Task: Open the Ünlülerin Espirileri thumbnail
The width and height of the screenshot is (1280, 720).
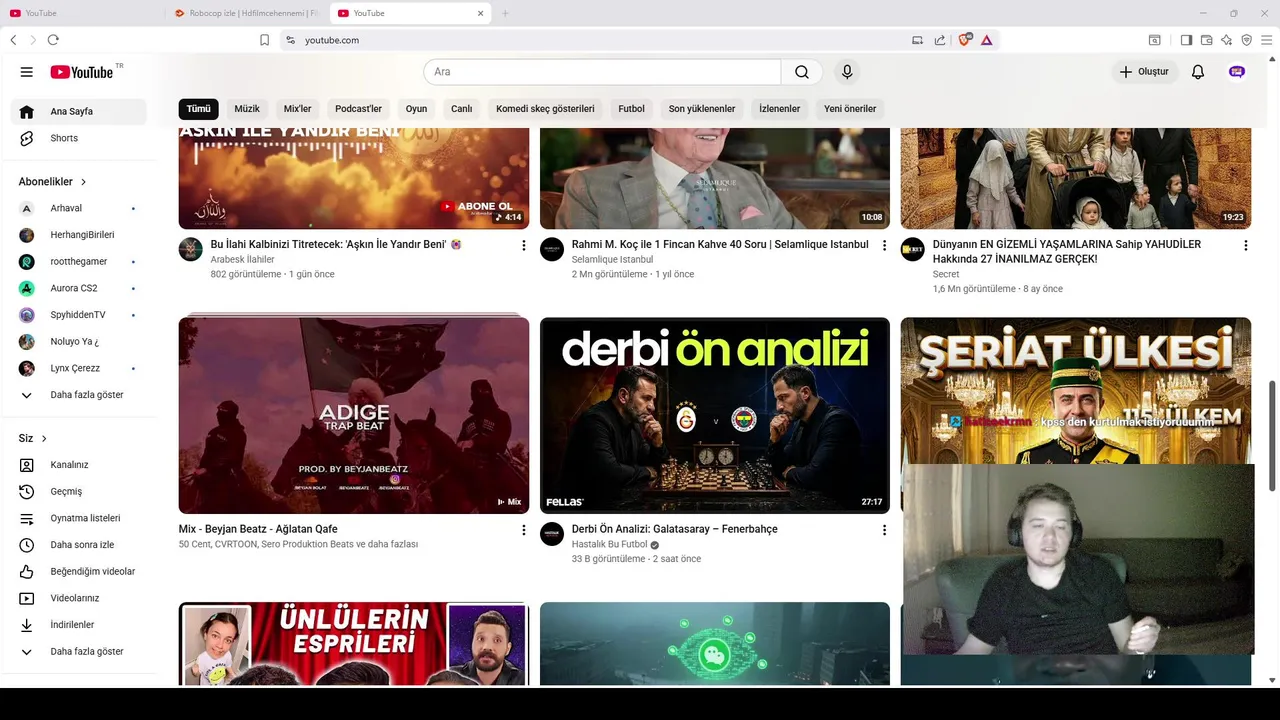Action: pos(354,643)
